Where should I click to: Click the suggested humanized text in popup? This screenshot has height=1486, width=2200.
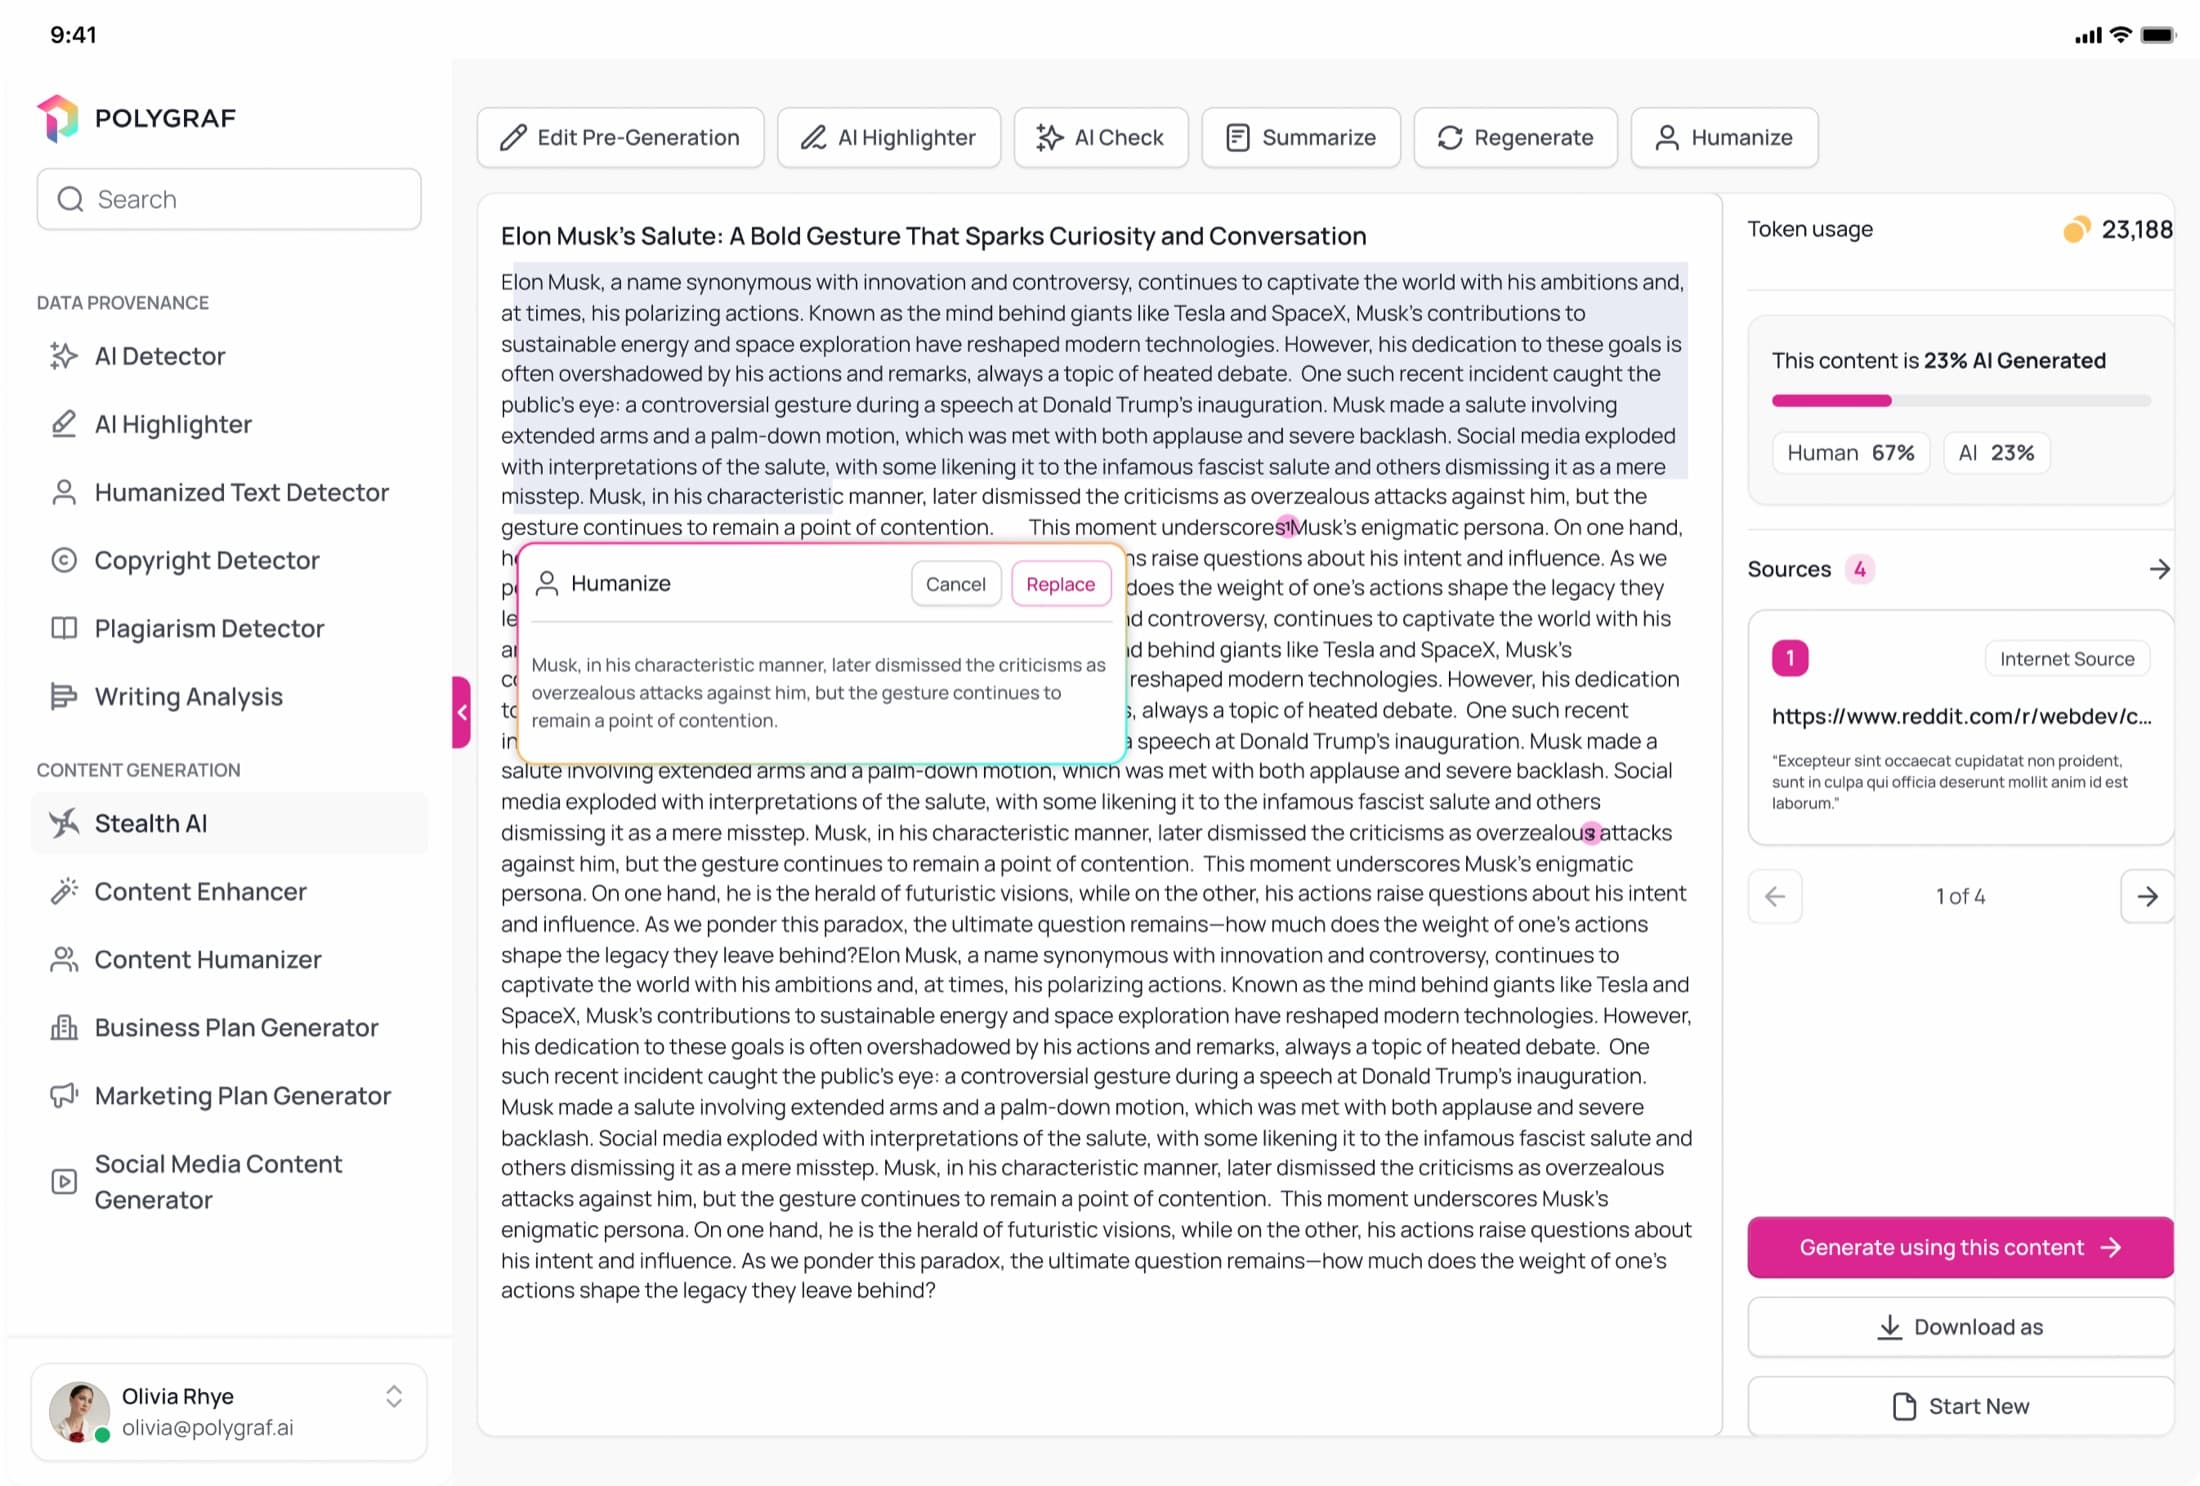click(x=818, y=692)
